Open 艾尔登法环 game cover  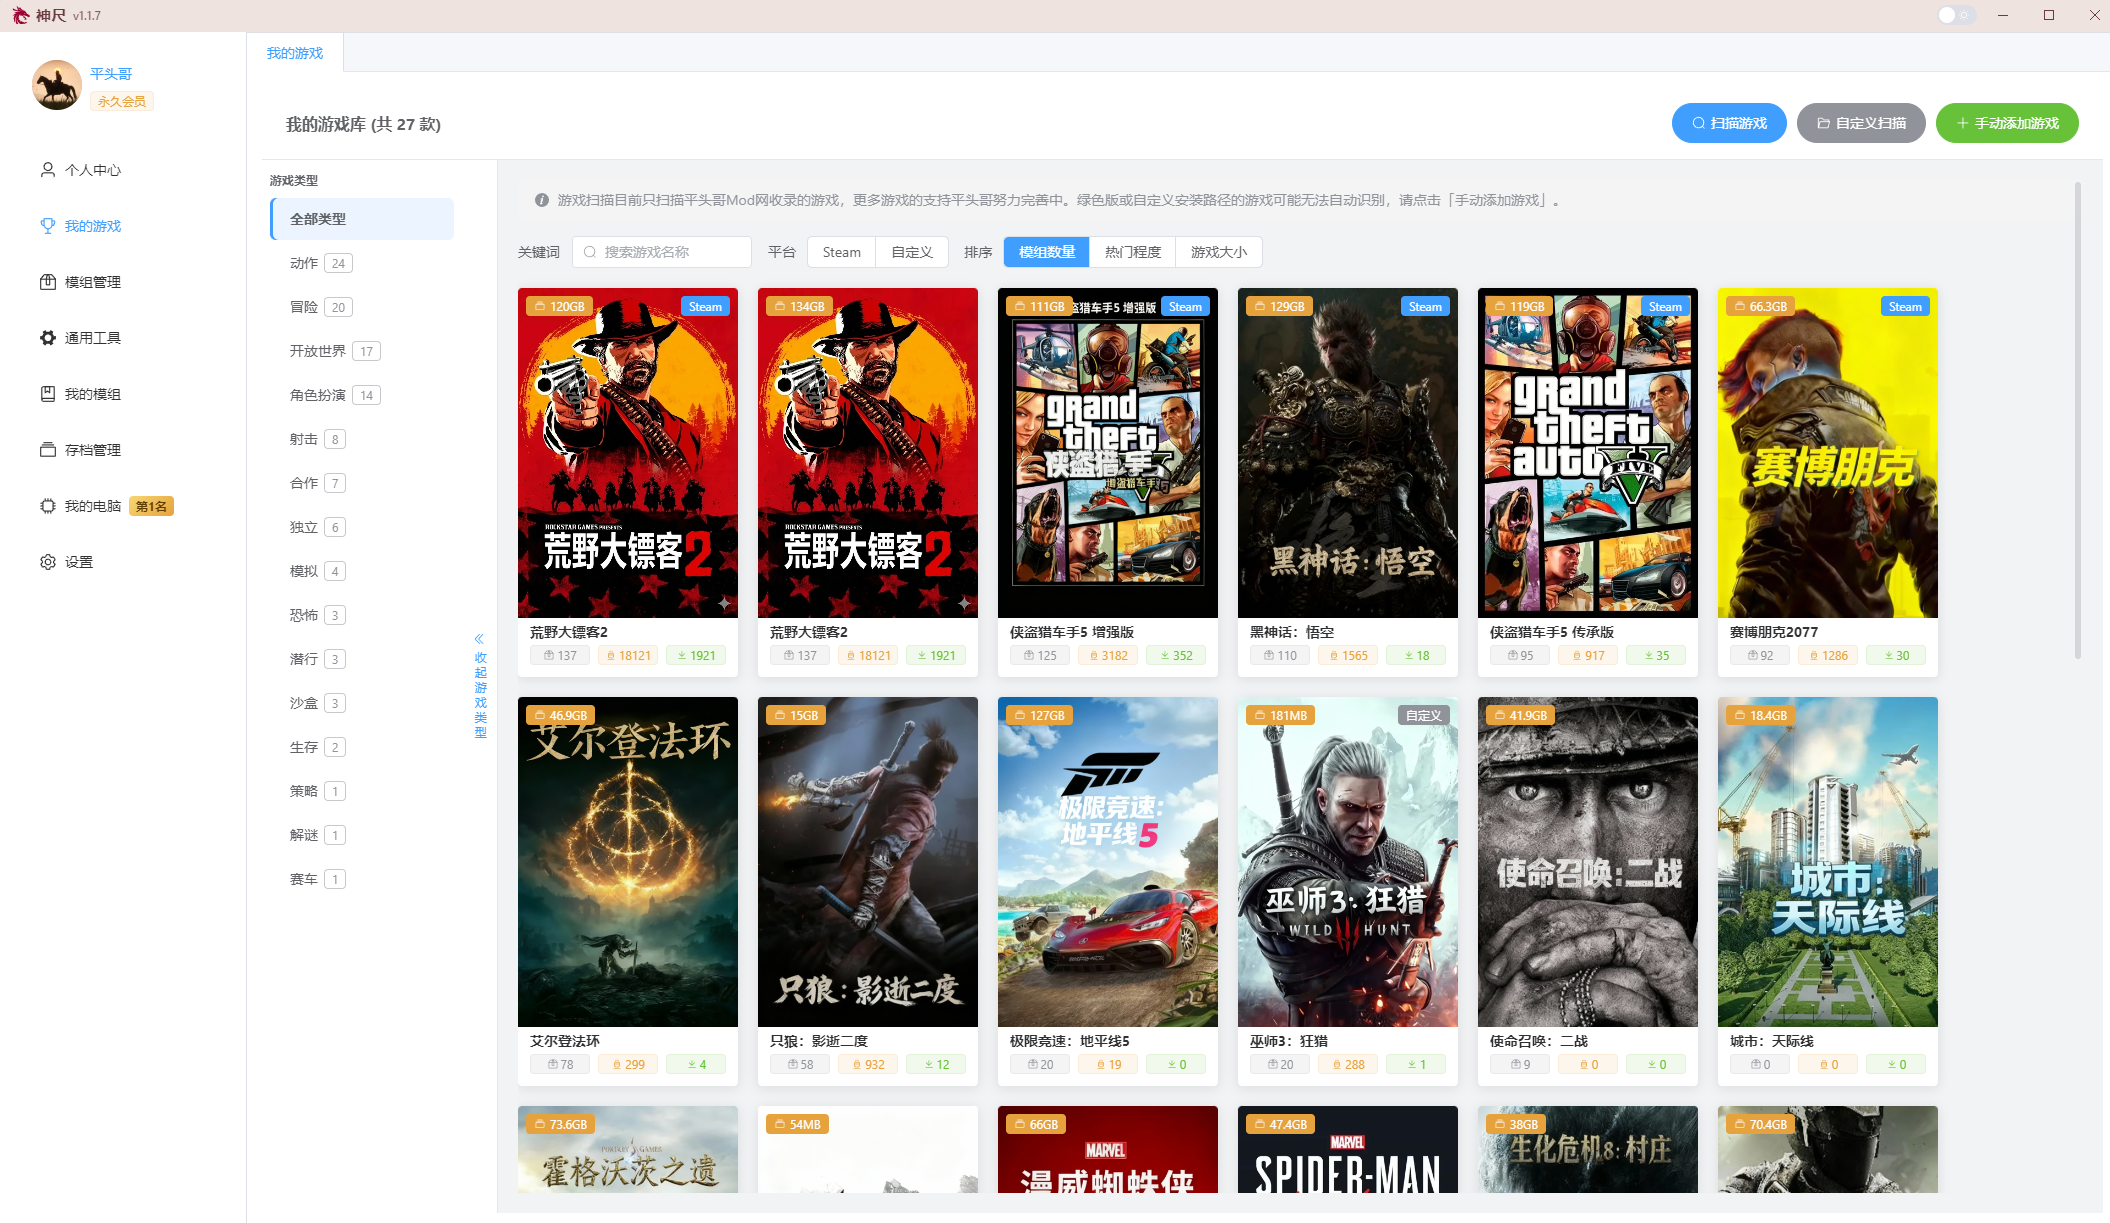[628, 862]
